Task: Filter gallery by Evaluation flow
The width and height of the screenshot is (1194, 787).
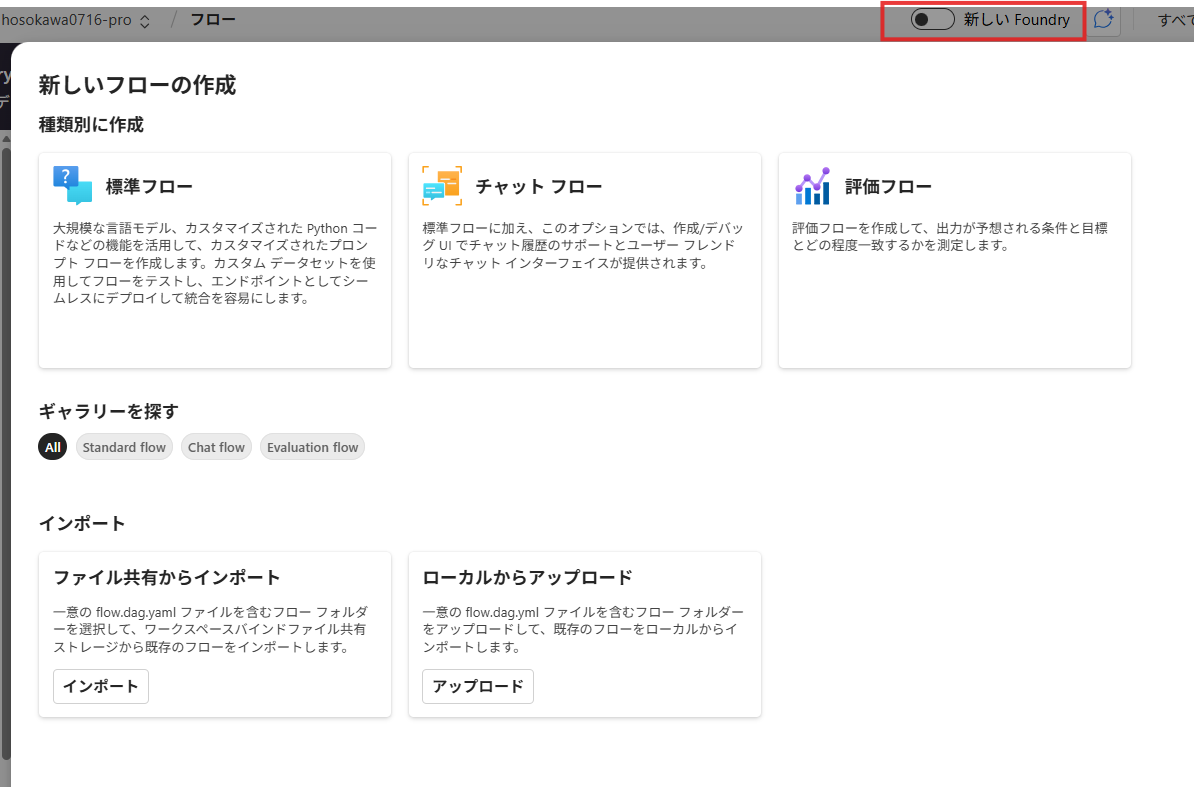Action: click(x=312, y=448)
